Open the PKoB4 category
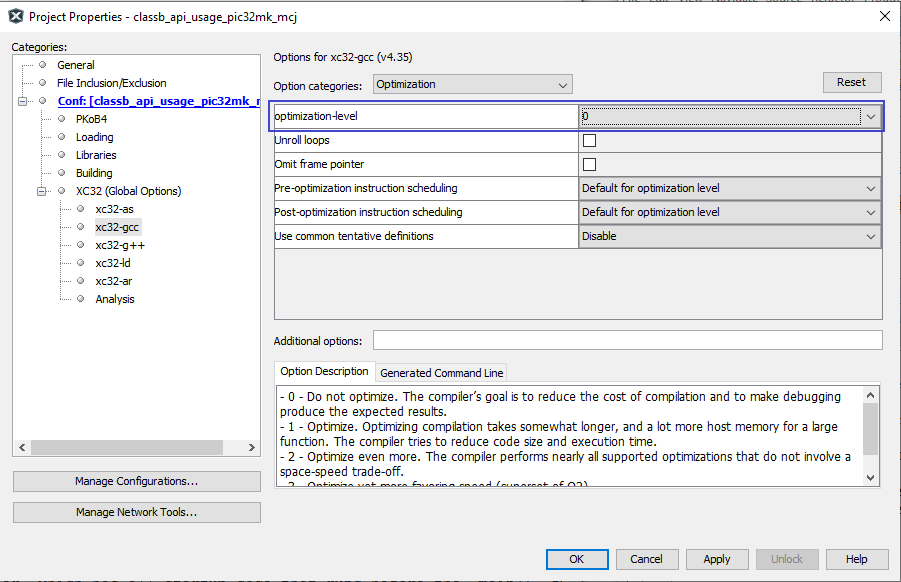901x582 pixels. tap(91, 119)
